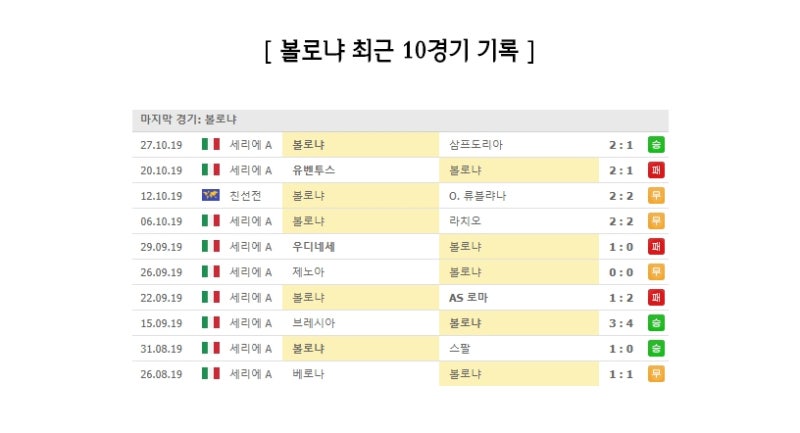Screen dimensions: 800x433
Task: Click the Italy flag on 27.10.19 row
Action: (211, 144)
